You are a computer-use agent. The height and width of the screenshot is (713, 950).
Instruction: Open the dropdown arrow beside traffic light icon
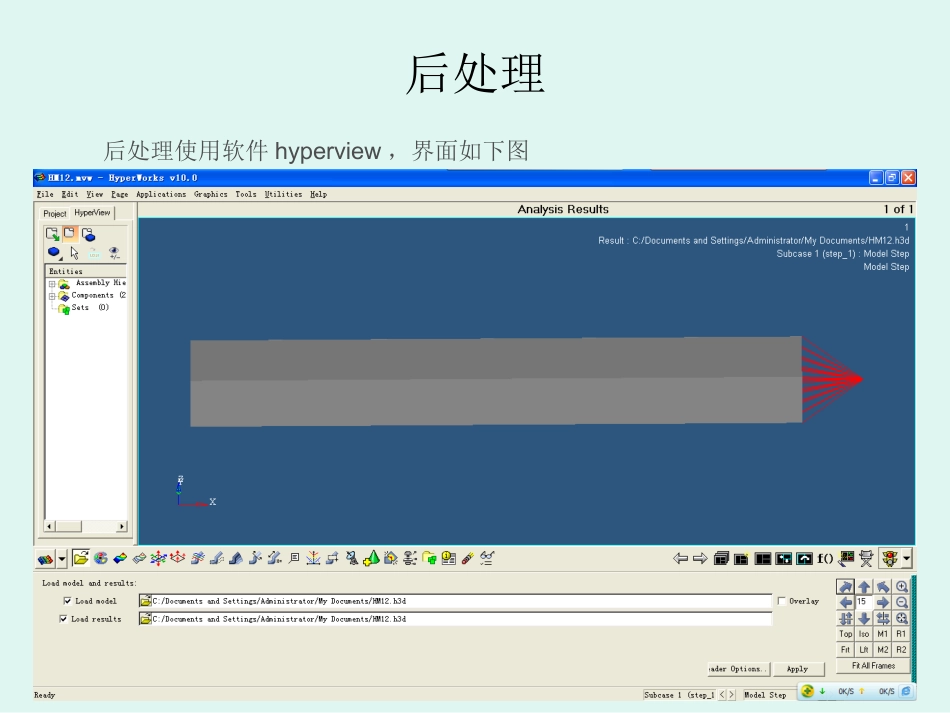coord(906,559)
